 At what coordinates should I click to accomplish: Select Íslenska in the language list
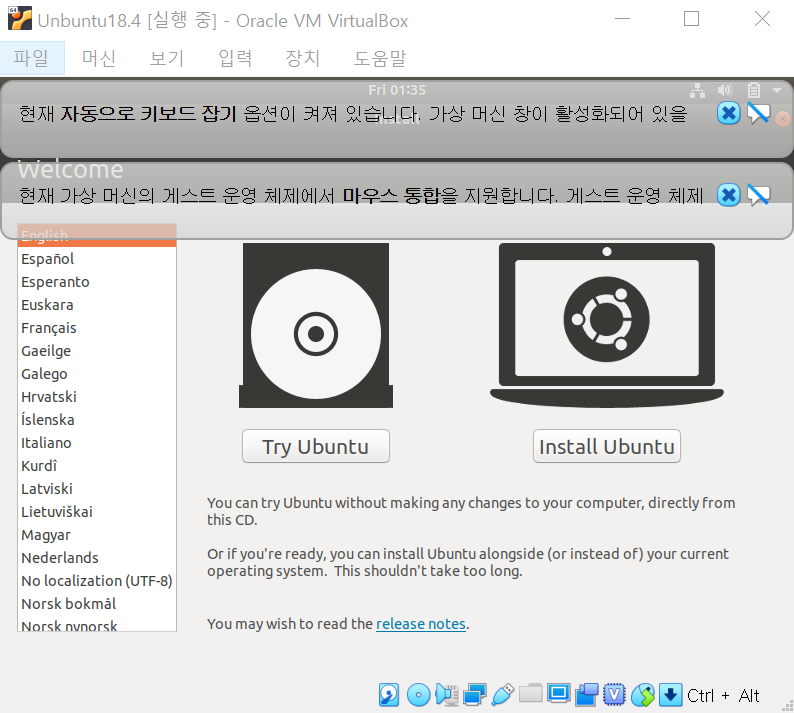(97, 420)
